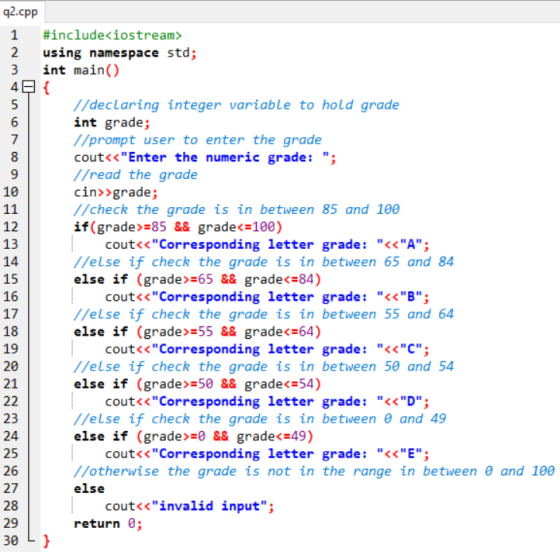Screen dimensions: 560x552
Task: Click the cout line printing "E"
Action: [267, 454]
